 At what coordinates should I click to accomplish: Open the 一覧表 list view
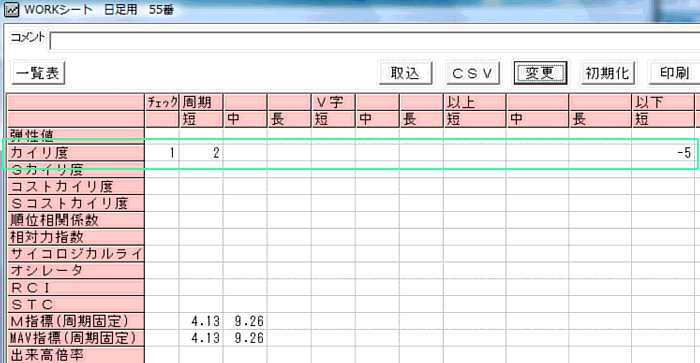point(38,73)
